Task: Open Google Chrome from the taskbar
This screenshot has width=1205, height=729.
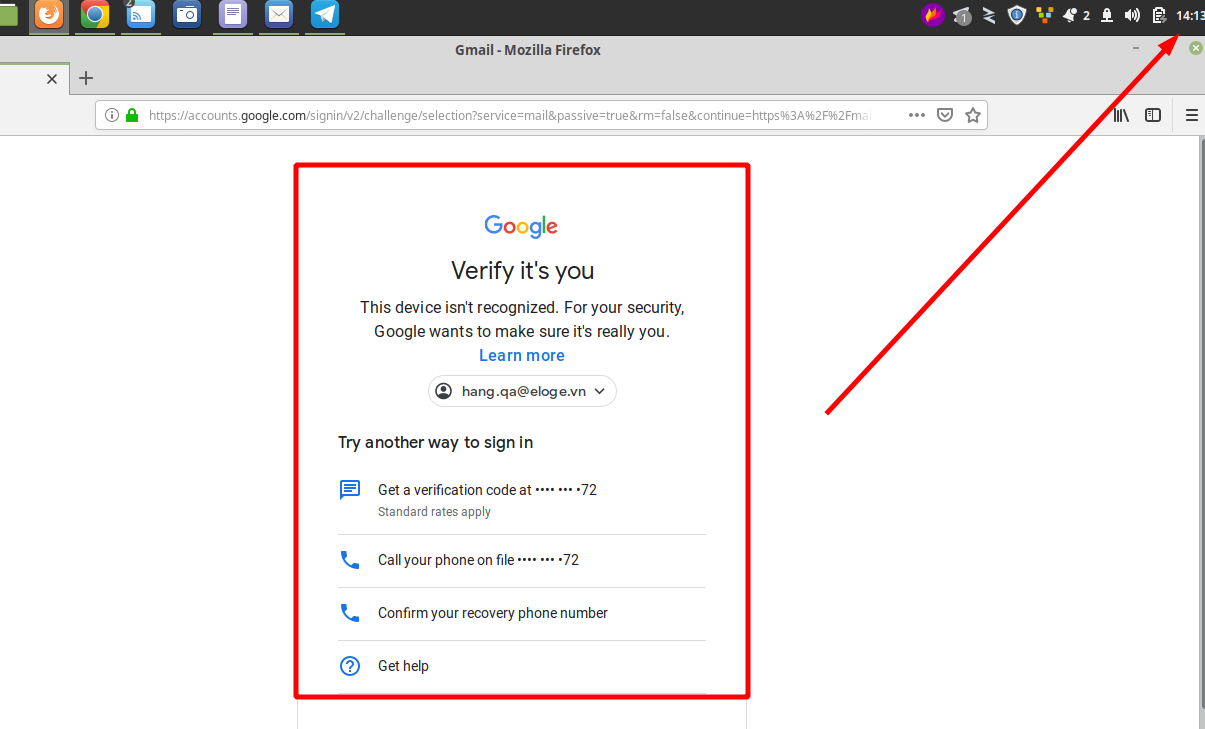Action: pos(95,14)
